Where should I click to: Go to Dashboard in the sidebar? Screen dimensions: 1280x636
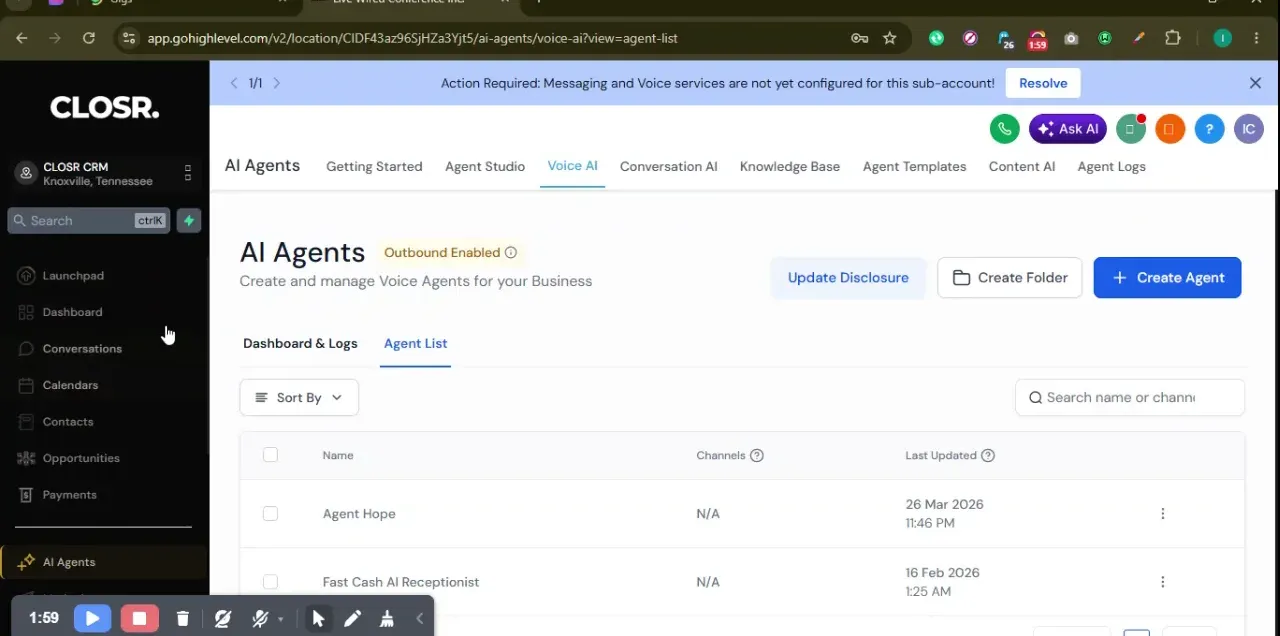72,312
